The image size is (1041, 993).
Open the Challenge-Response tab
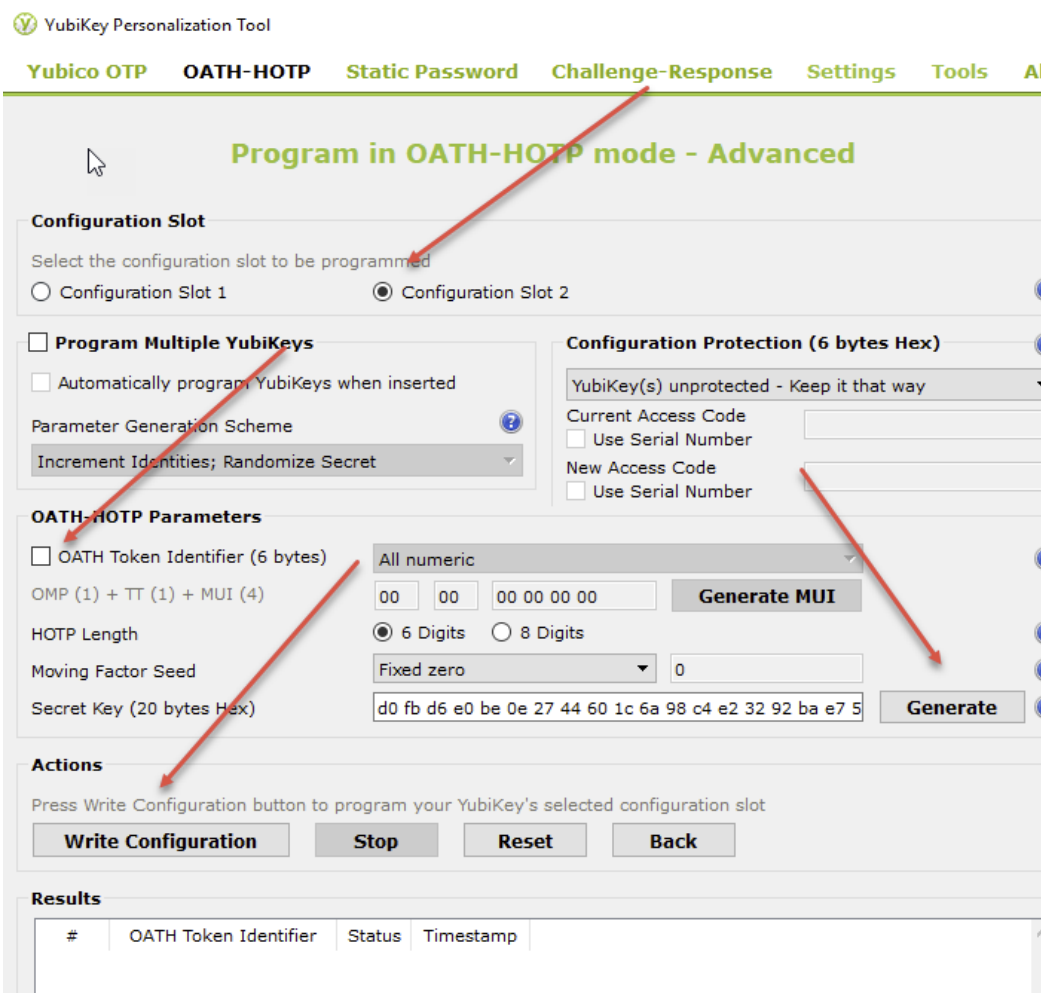coord(662,72)
